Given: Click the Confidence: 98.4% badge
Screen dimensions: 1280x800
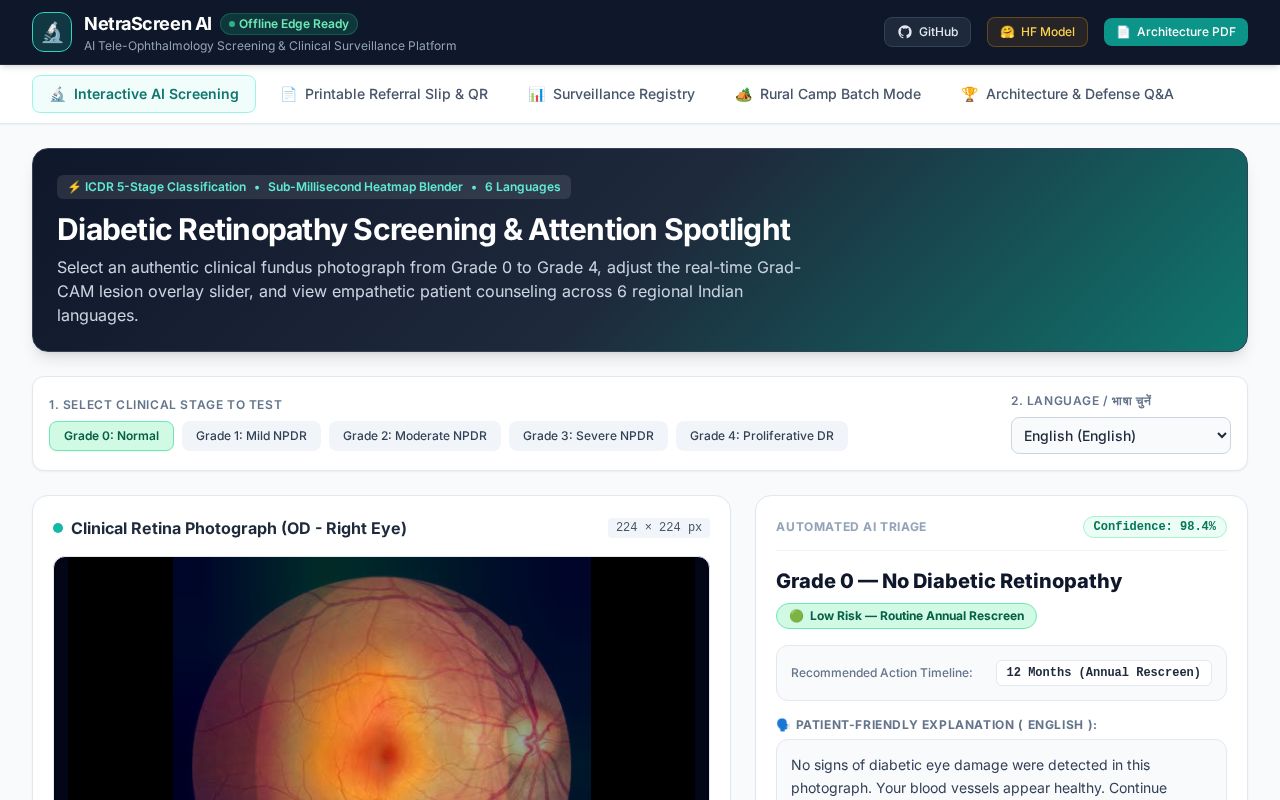Looking at the screenshot, I should coord(1155,527).
